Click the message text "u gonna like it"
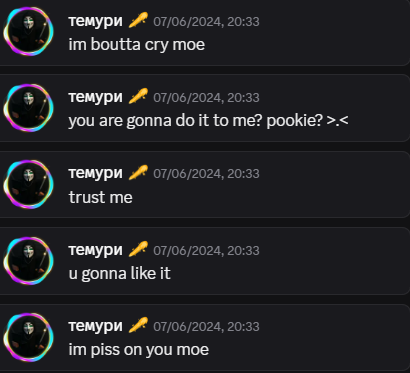The height and width of the screenshot is (373, 410). (120, 274)
